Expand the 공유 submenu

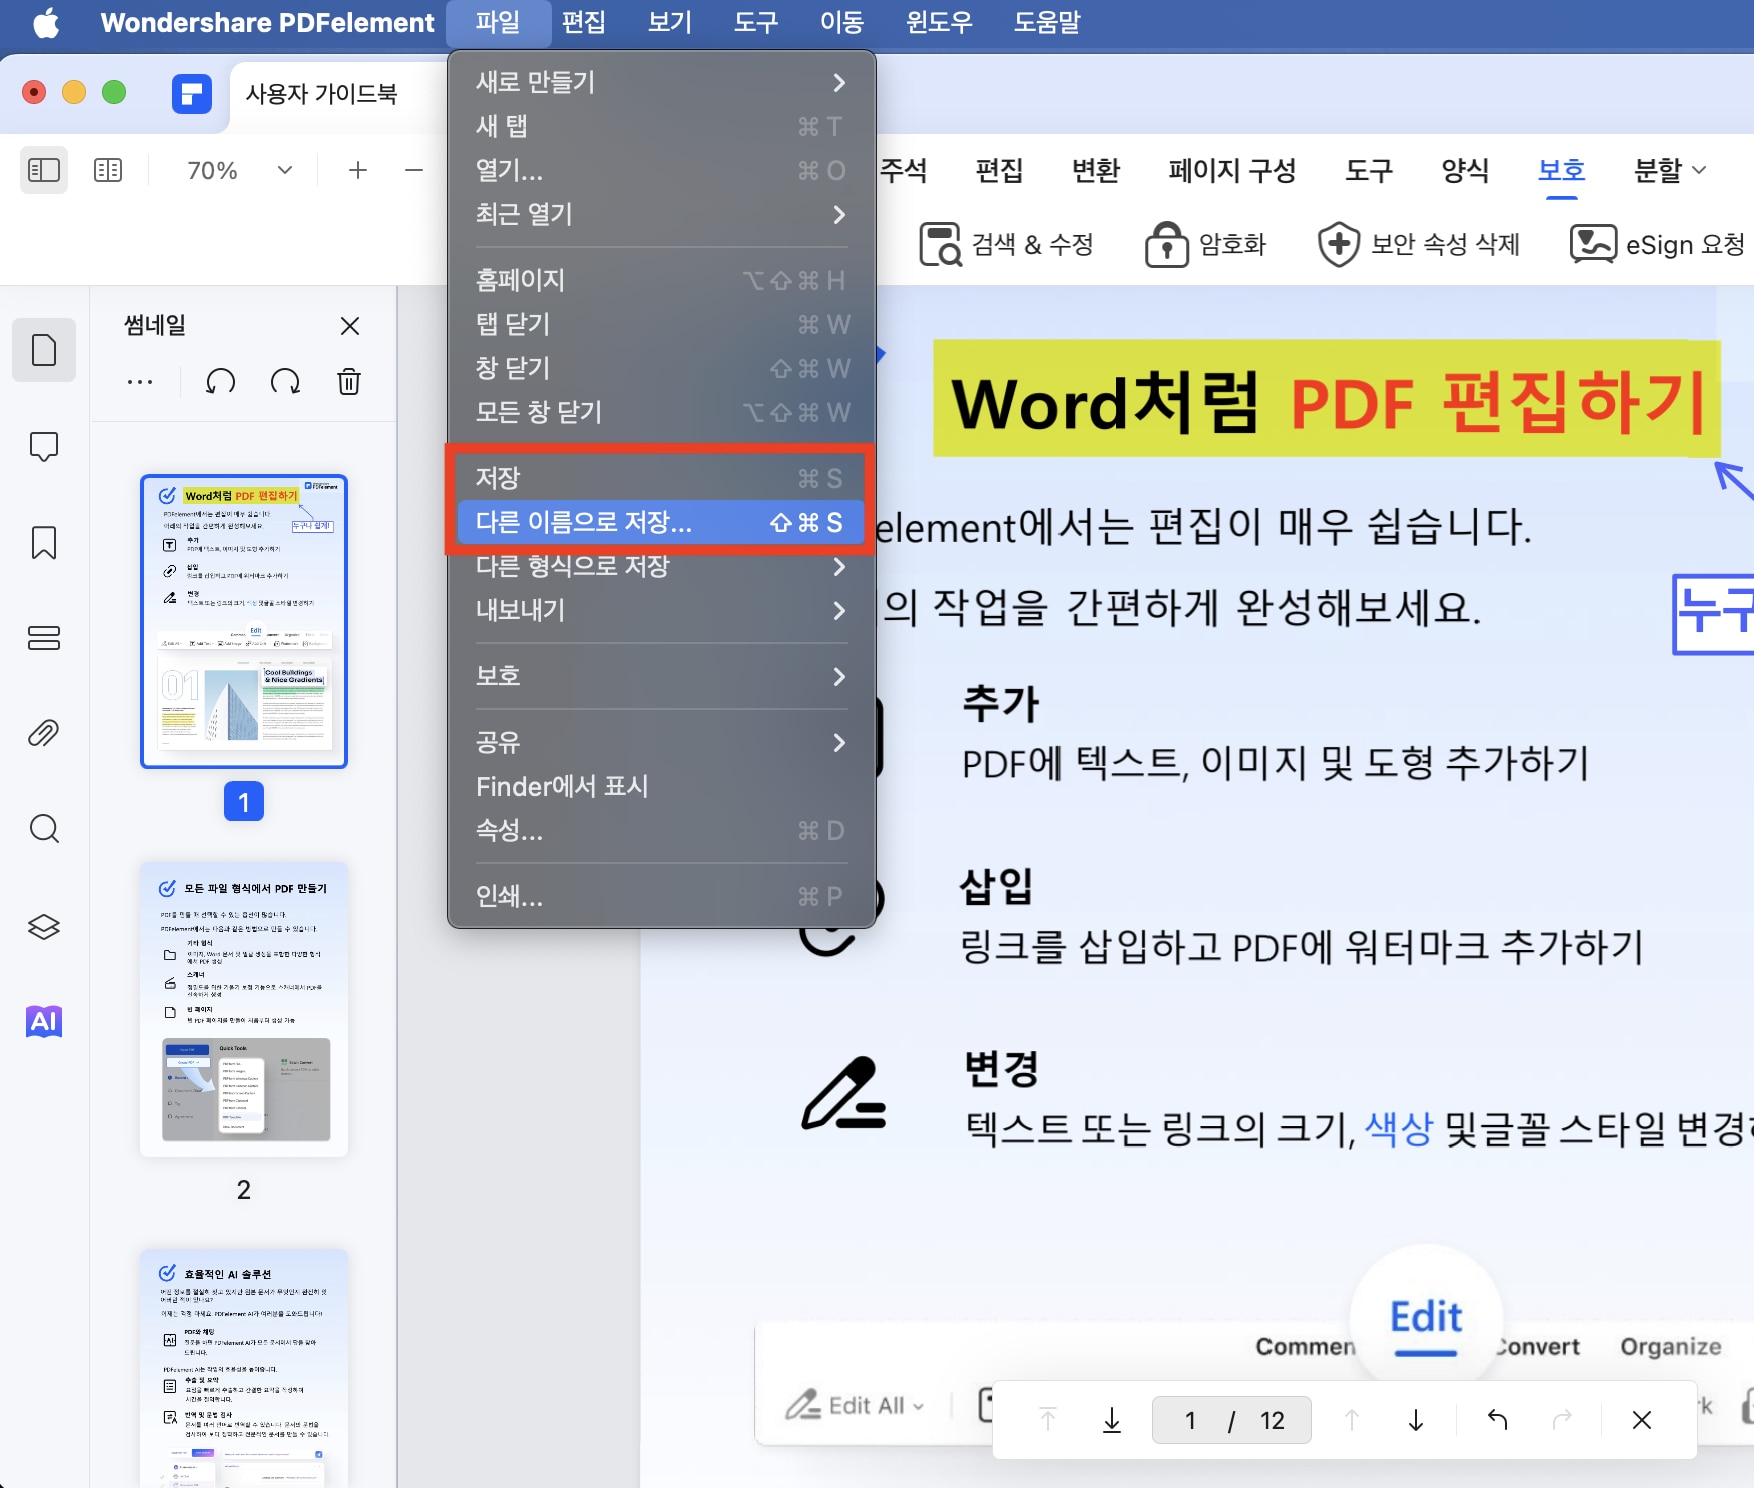tap(661, 742)
